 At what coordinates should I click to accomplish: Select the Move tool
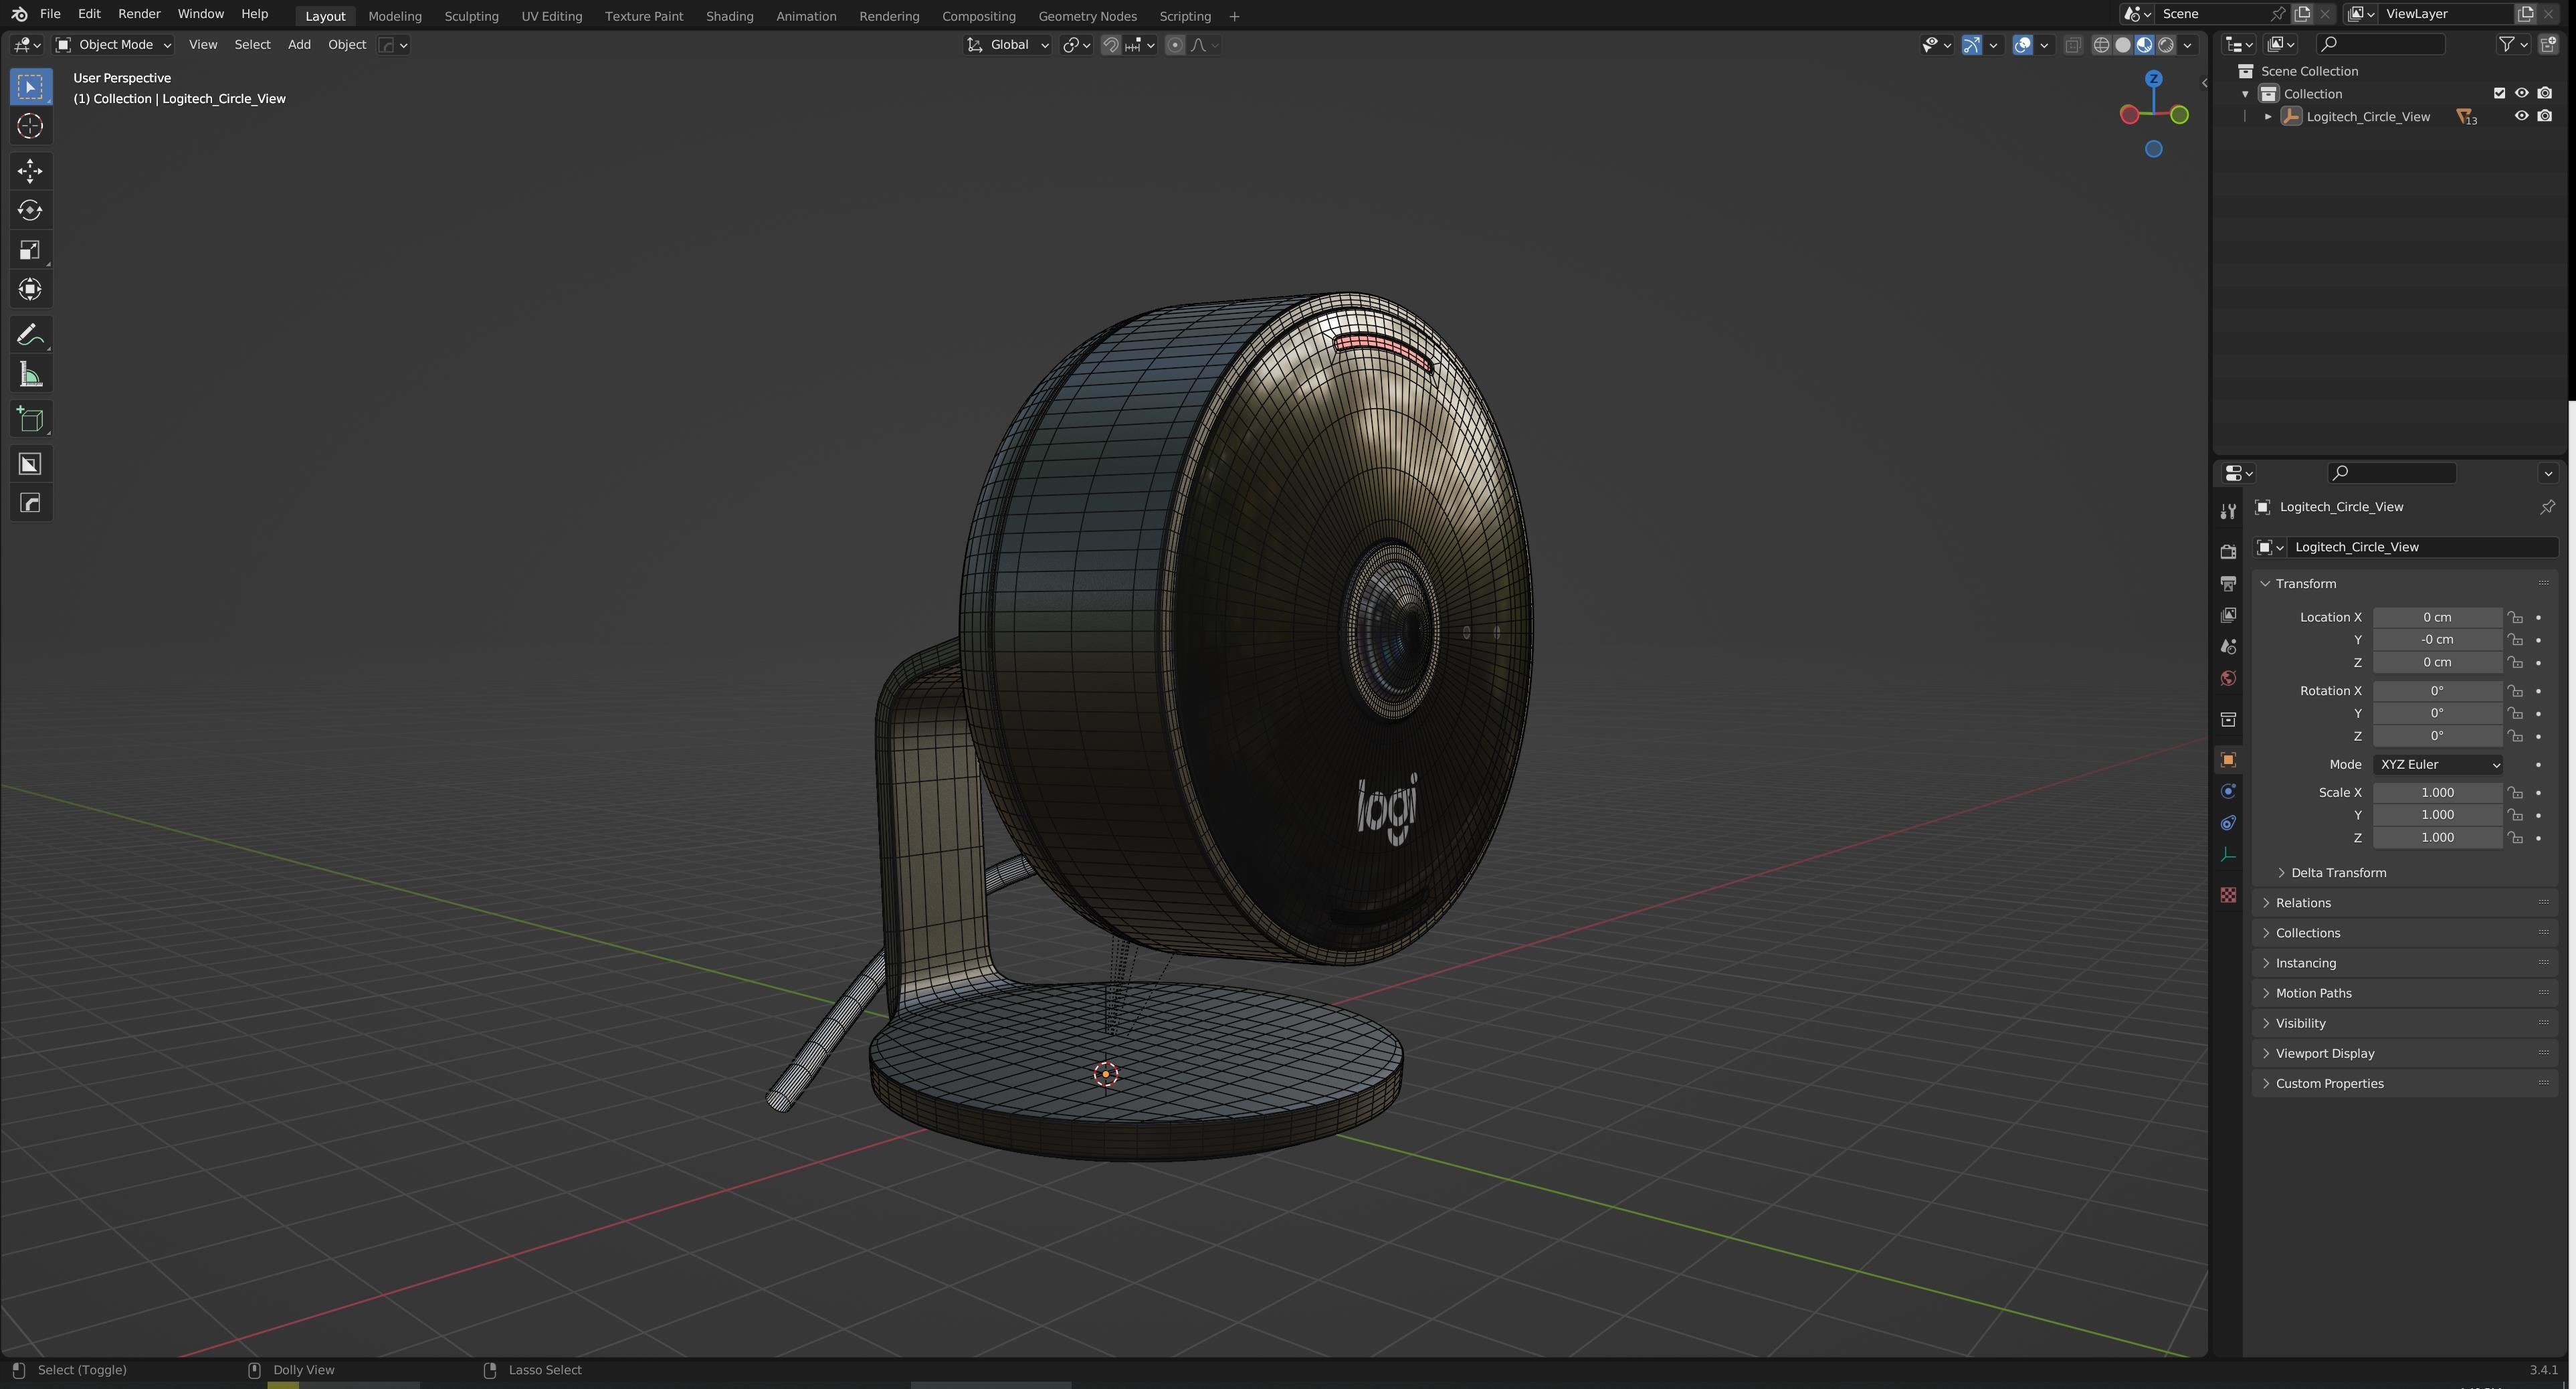pyautogui.click(x=30, y=171)
